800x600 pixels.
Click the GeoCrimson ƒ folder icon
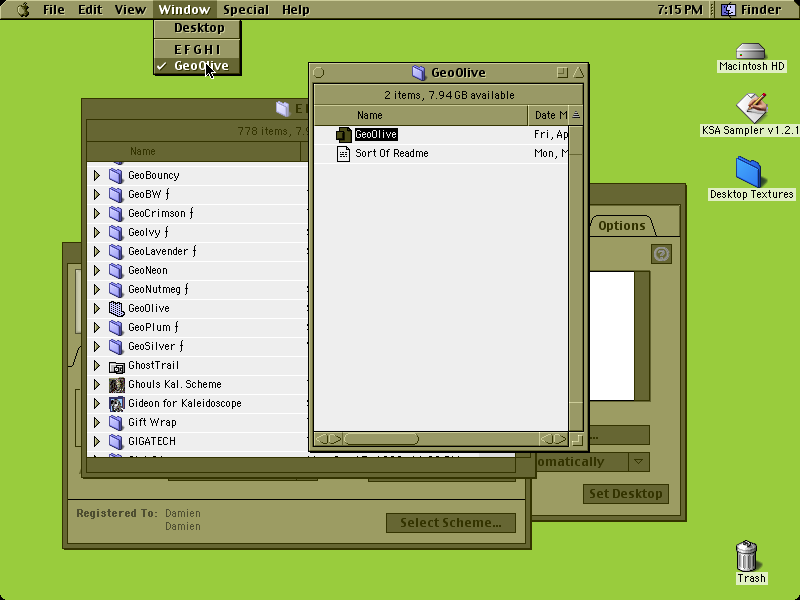pos(116,213)
